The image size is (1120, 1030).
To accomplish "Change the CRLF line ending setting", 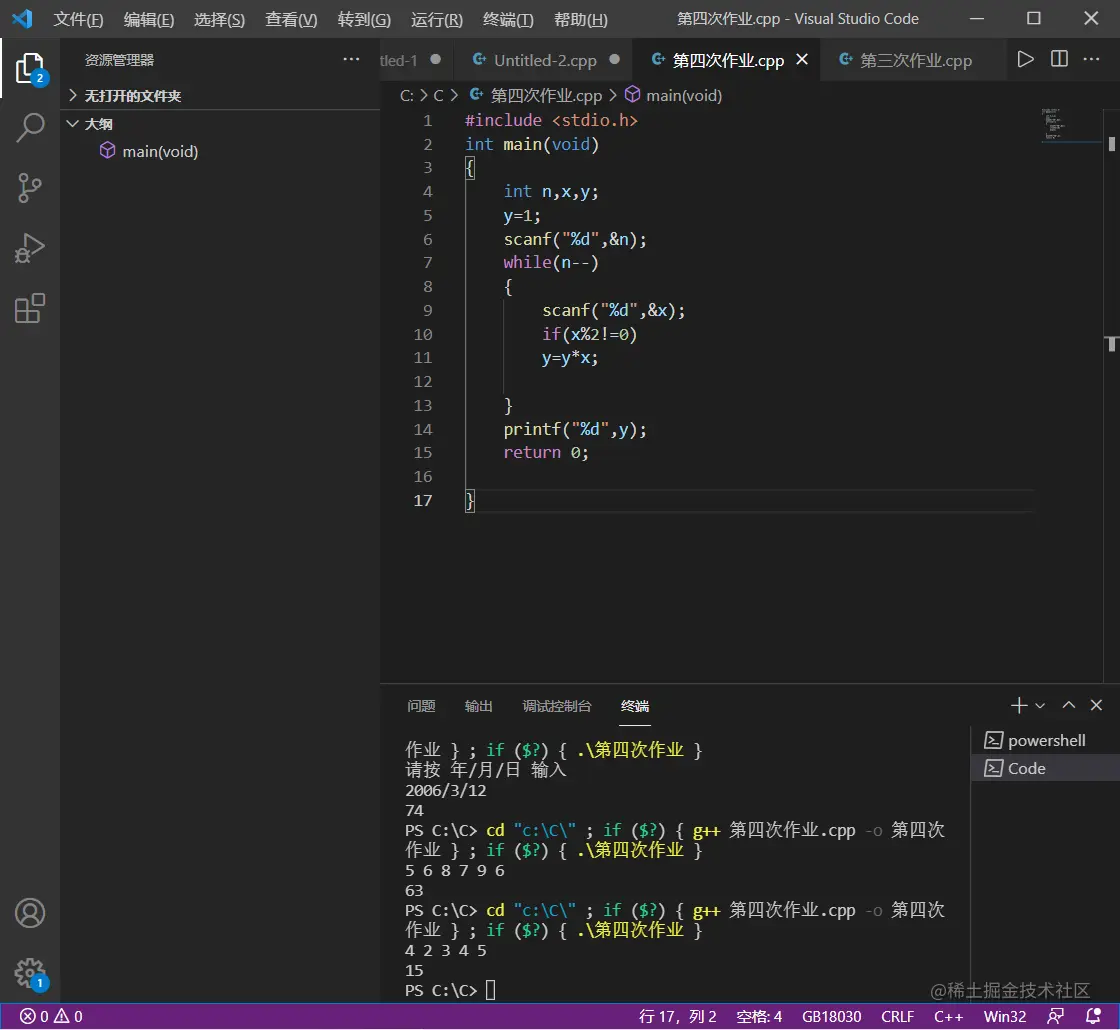I will 897,1016.
